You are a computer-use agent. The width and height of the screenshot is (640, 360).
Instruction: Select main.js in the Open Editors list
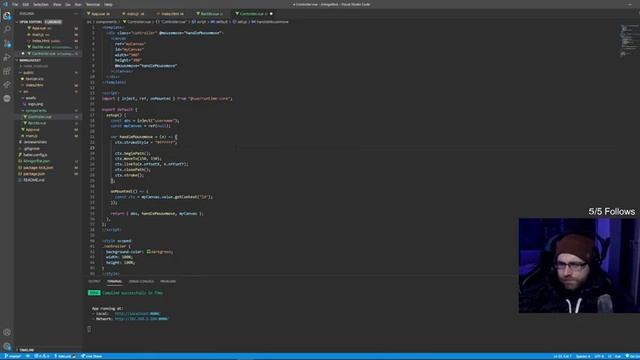point(48,35)
